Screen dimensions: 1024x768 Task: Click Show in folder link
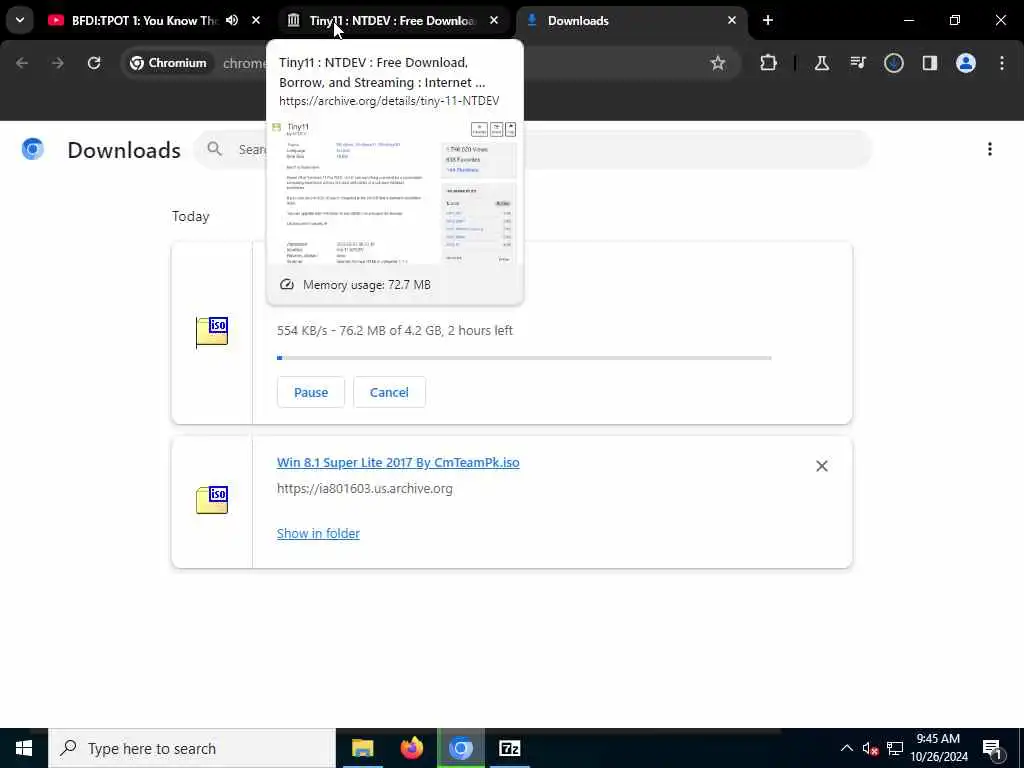(318, 533)
